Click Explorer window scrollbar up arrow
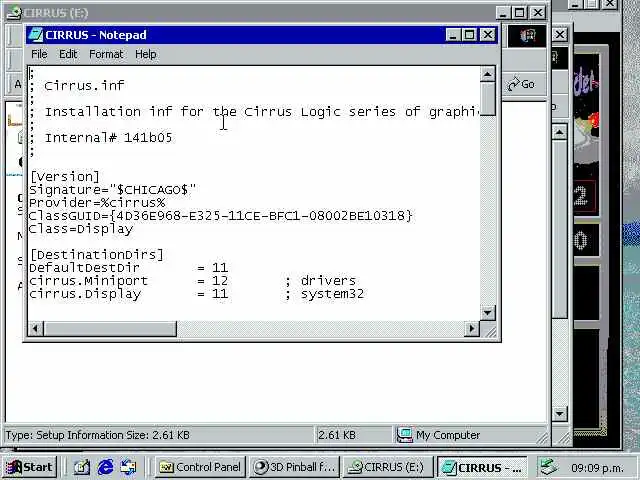This screenshot has height=480, width=640. click(560, 132)
